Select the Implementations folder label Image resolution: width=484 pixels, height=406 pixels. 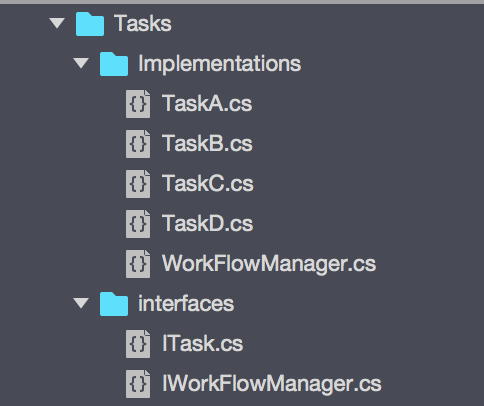click(220, 64)
